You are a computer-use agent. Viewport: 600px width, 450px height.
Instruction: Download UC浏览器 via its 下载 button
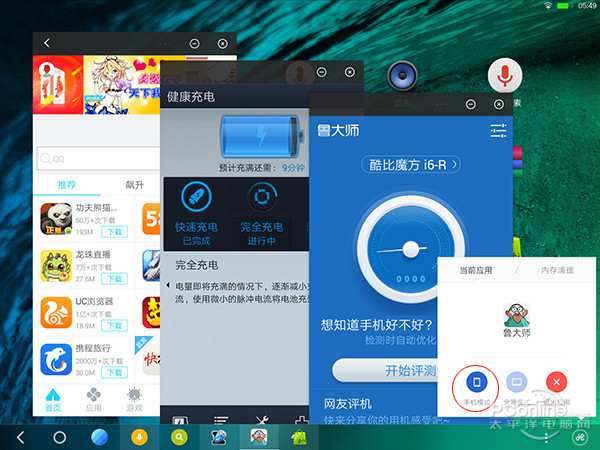pos(114,326)
